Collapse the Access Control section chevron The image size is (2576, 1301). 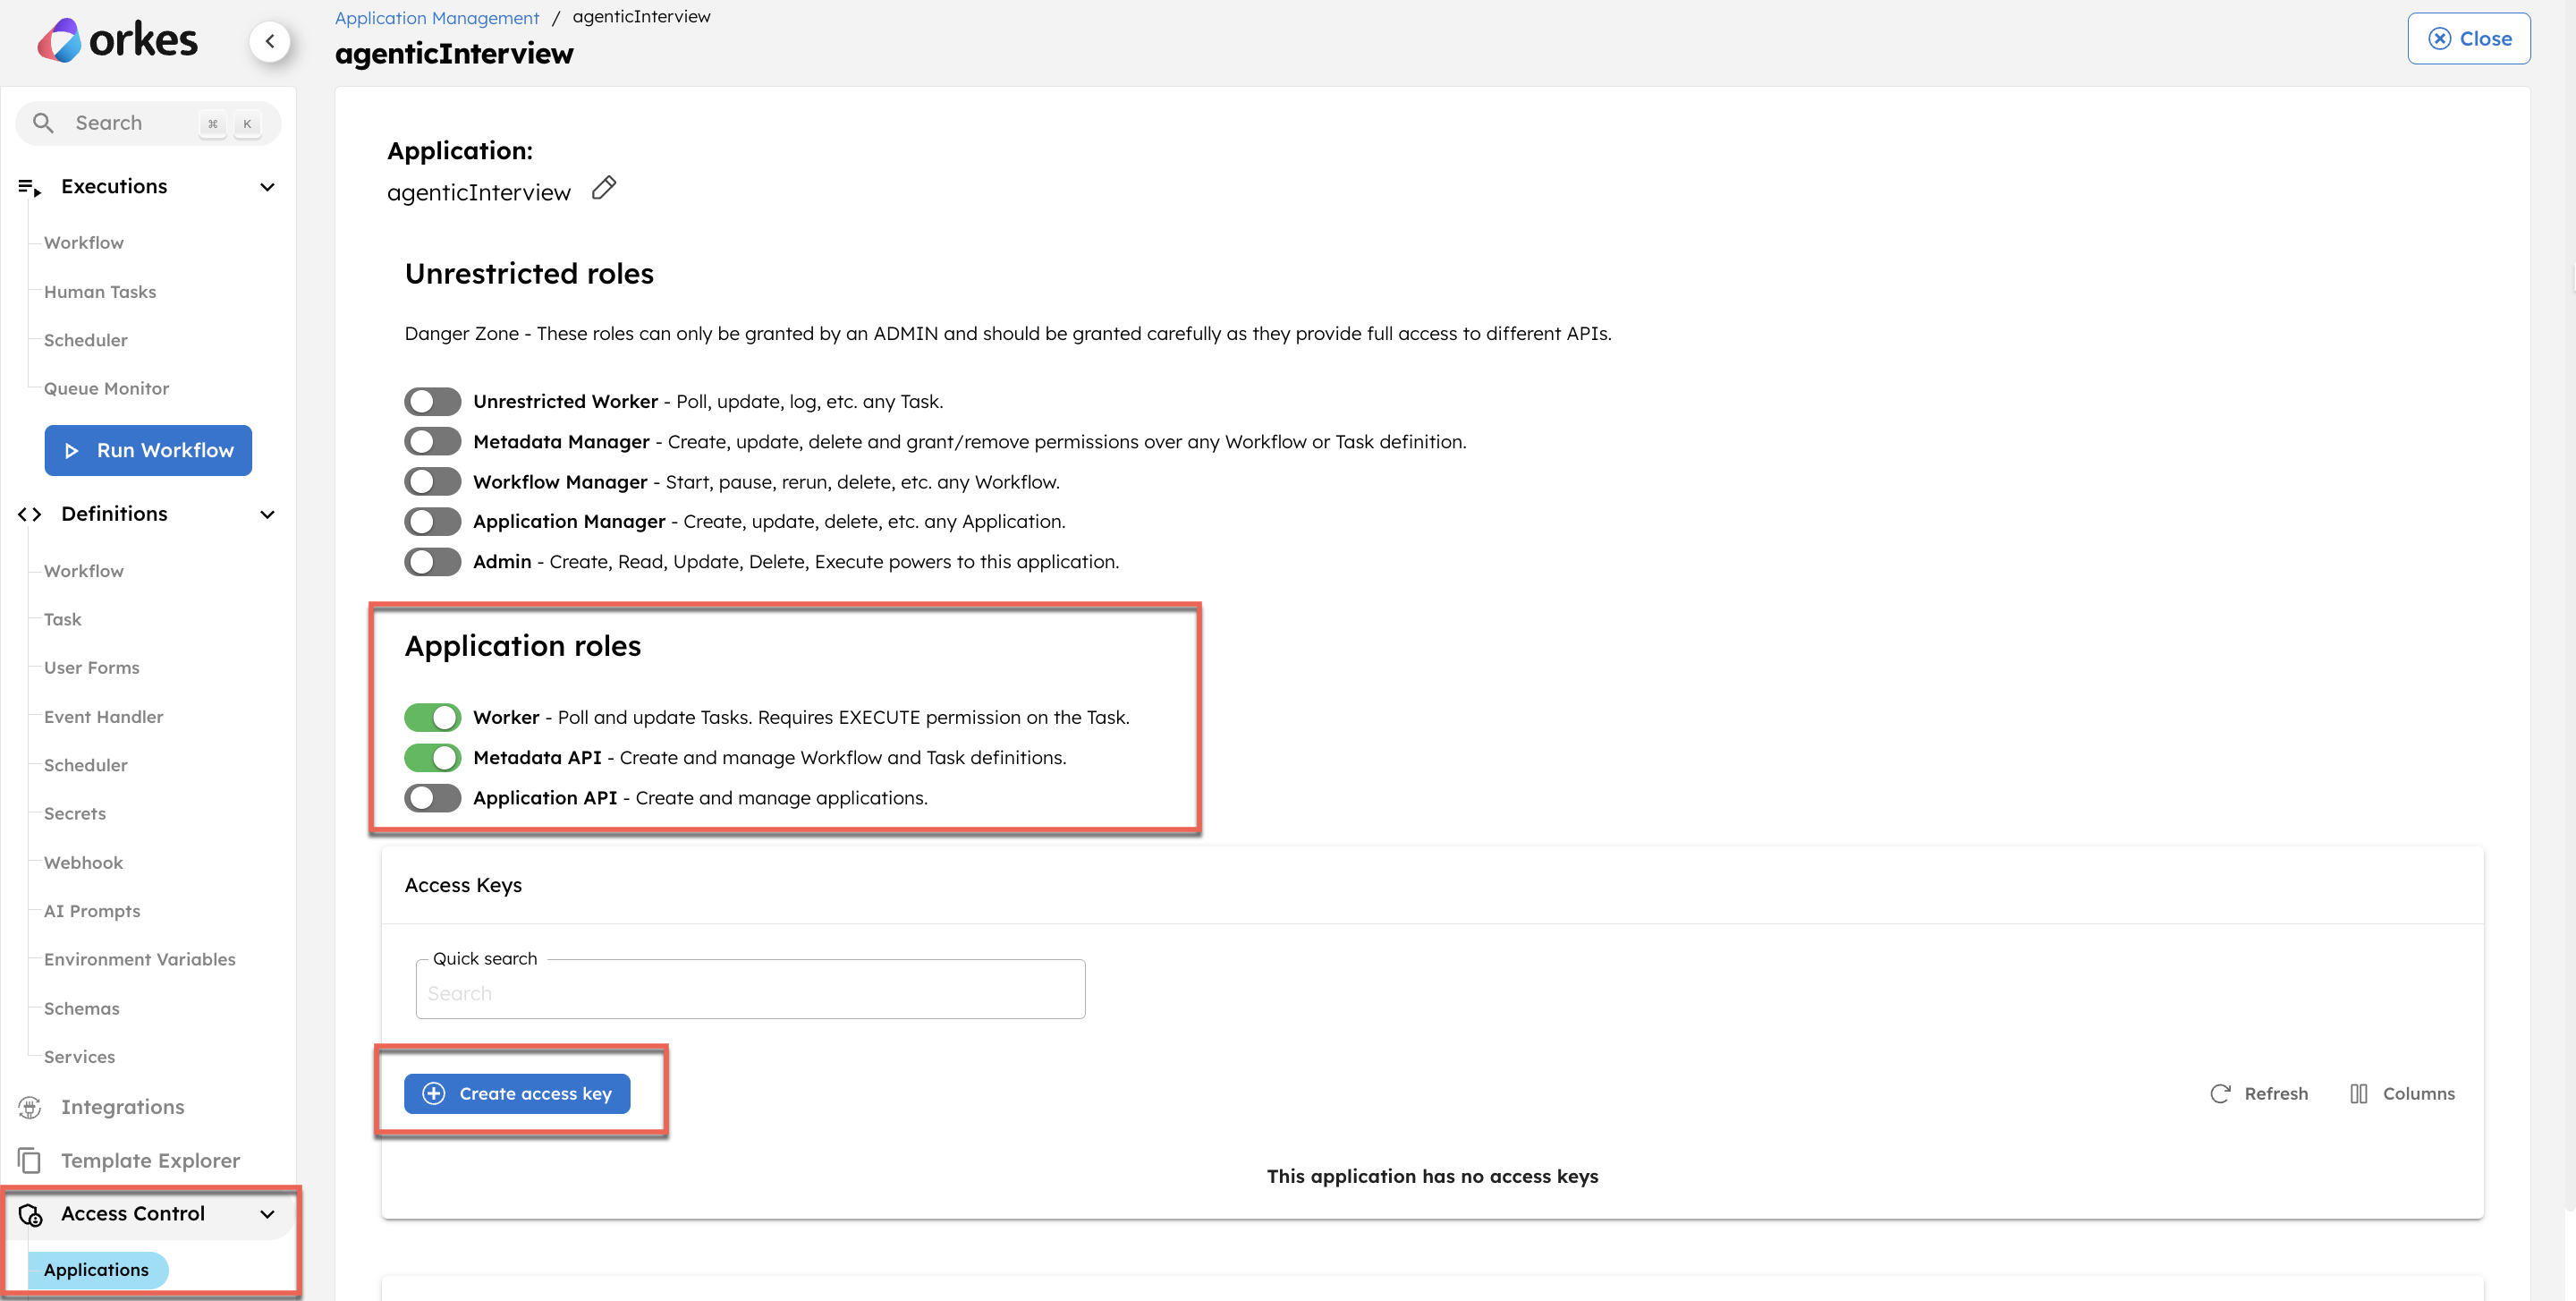pos(267,1214)
